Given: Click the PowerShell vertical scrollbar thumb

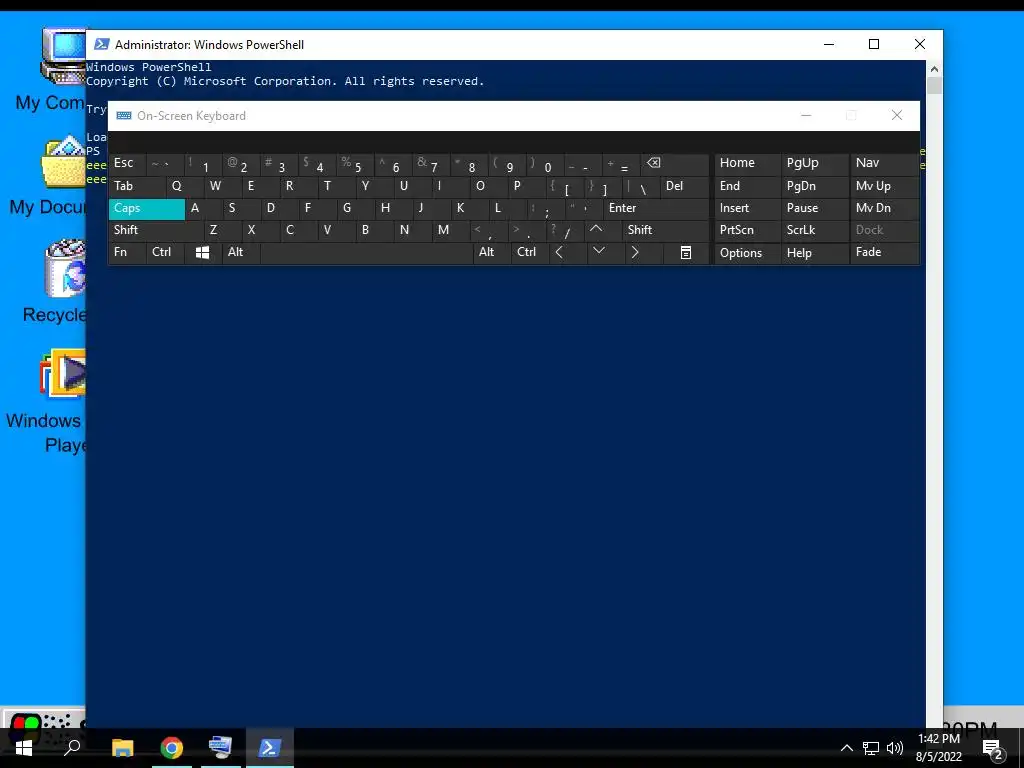Looking at the screenshot, I should tap(934, 86).
